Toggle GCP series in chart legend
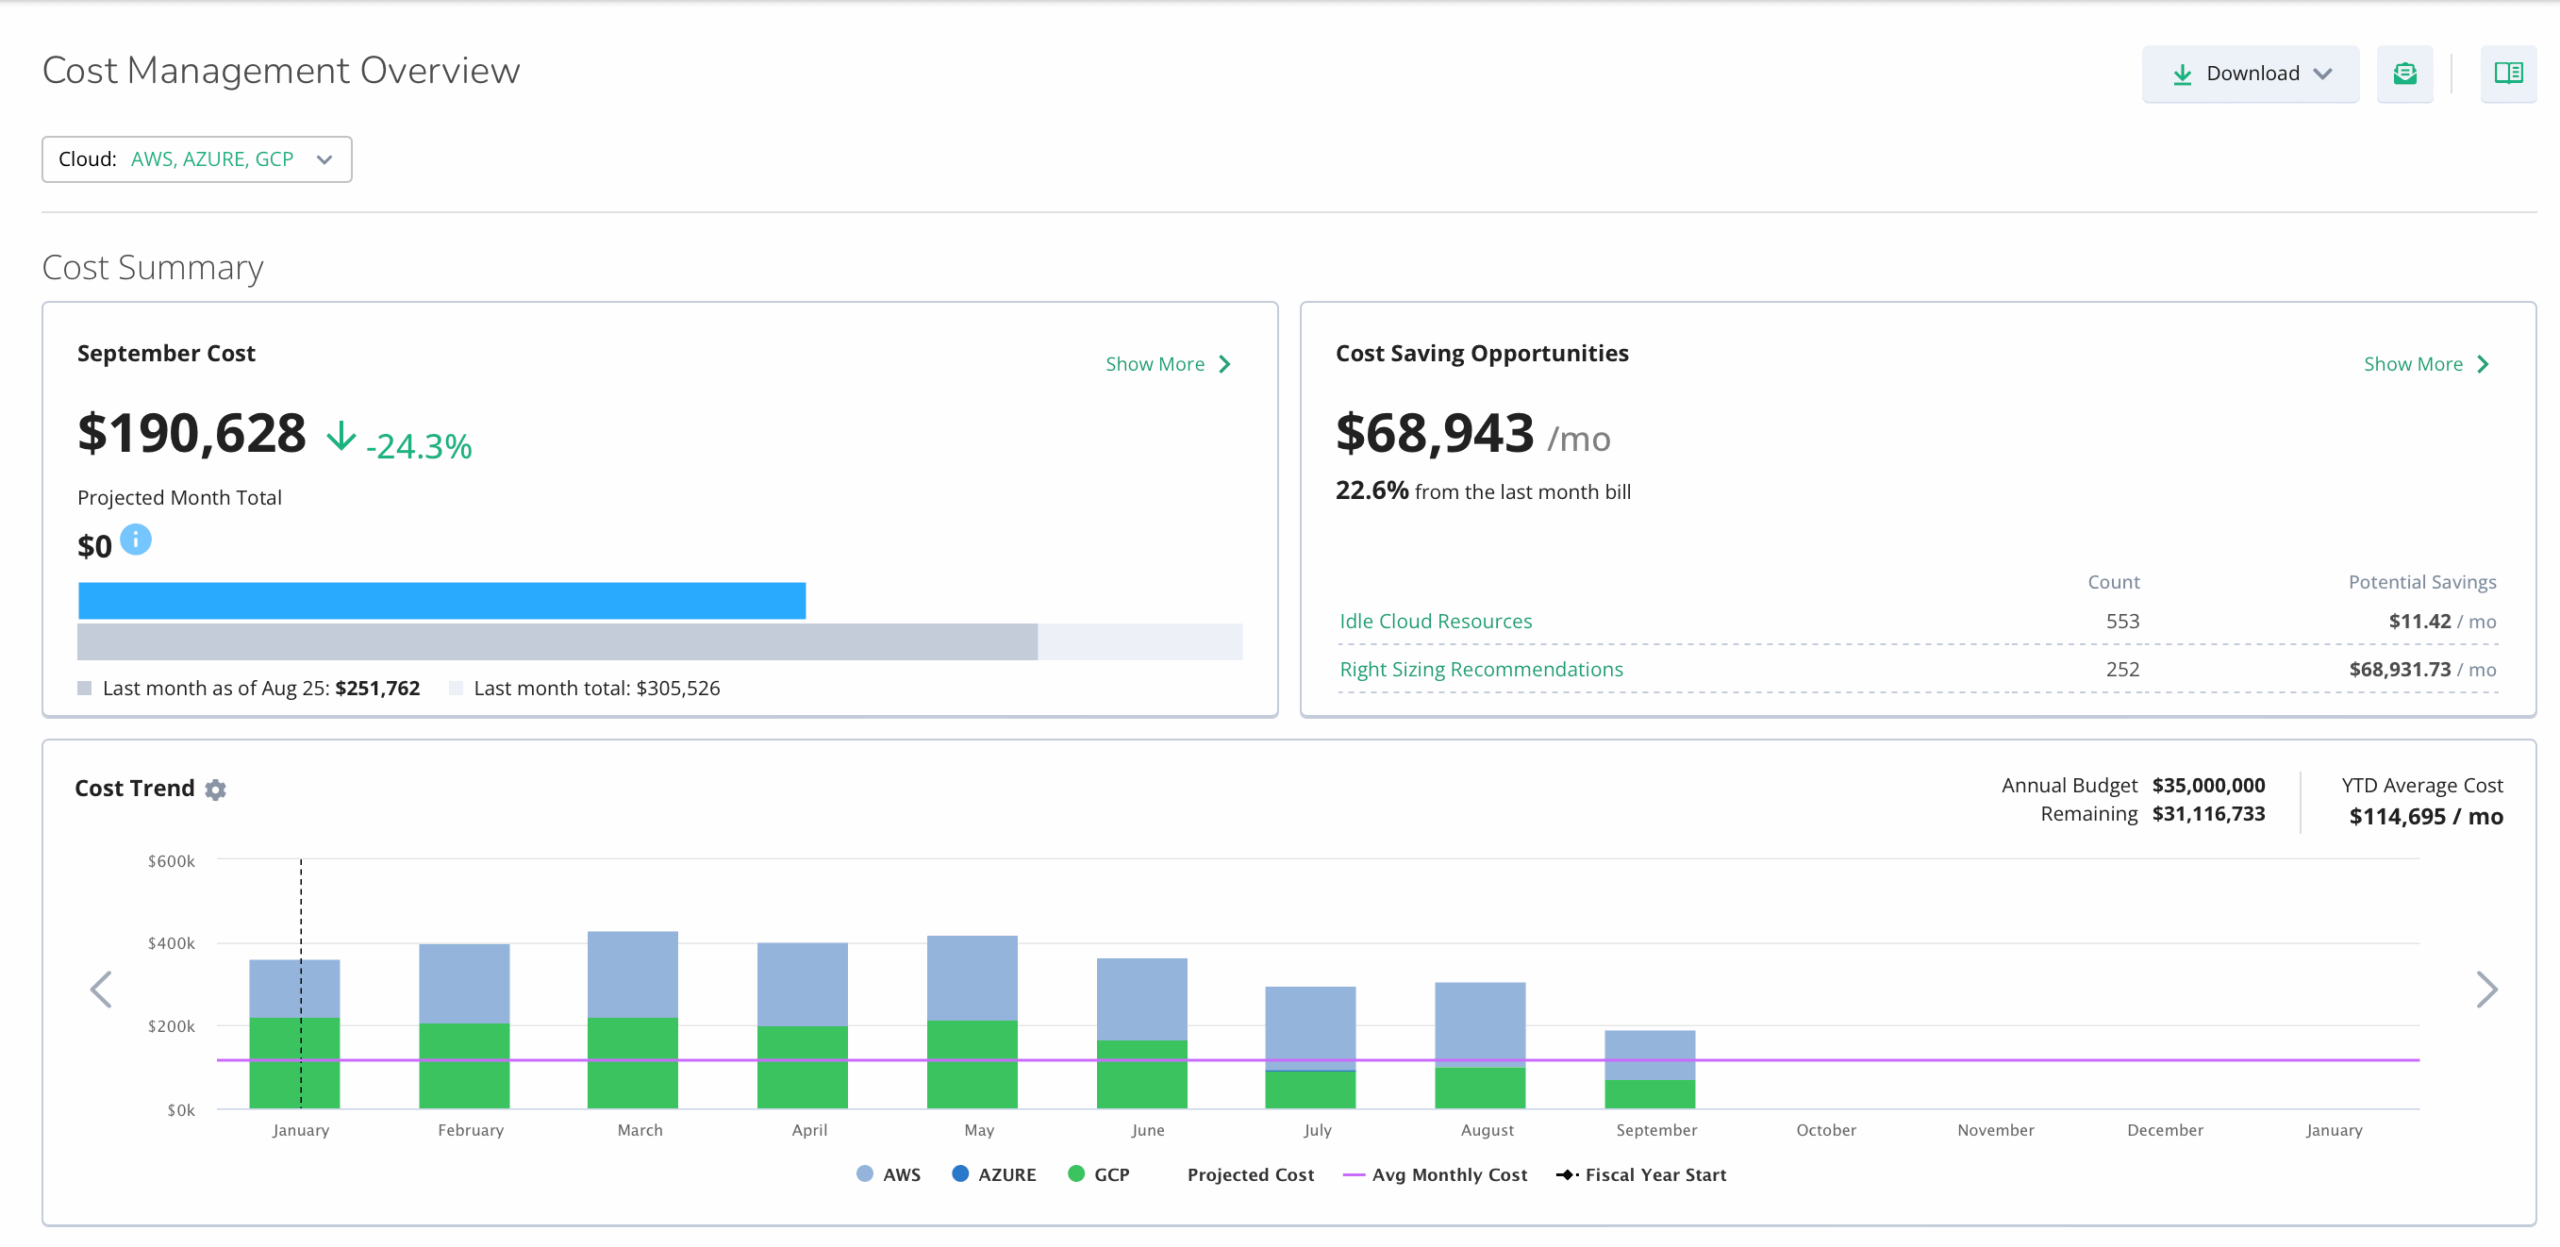The width and height of the screenshot is (2560, 1247). (1099, 1174)
